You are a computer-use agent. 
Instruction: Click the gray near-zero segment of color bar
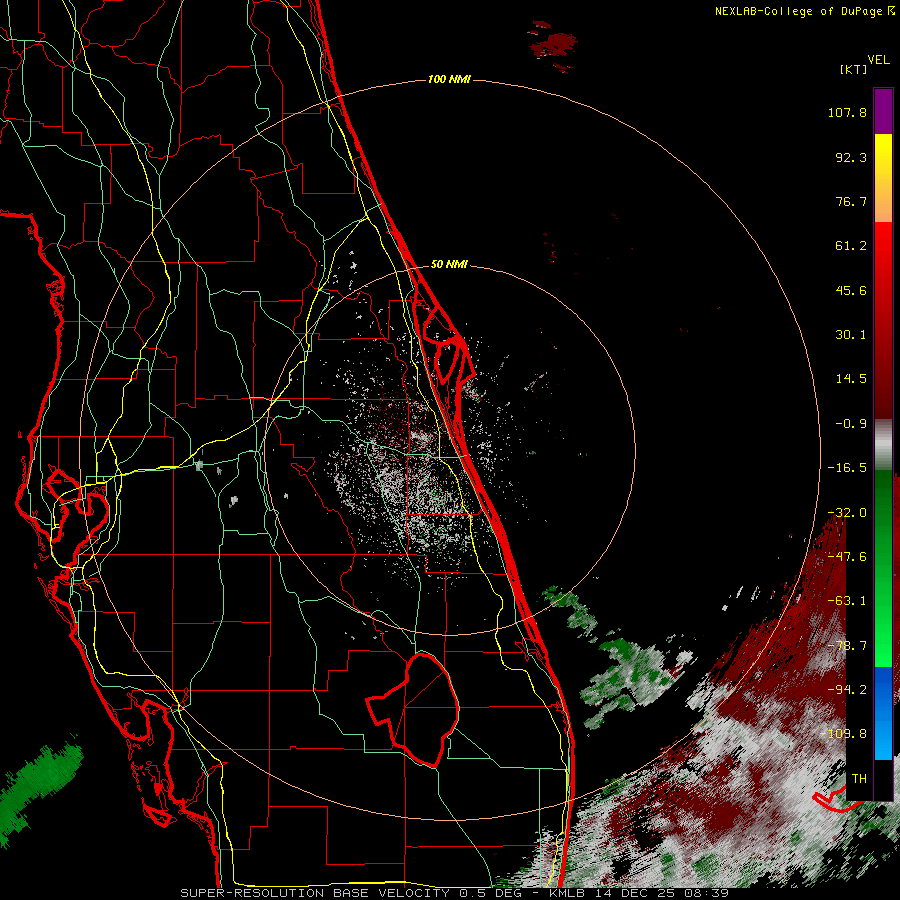883,445
